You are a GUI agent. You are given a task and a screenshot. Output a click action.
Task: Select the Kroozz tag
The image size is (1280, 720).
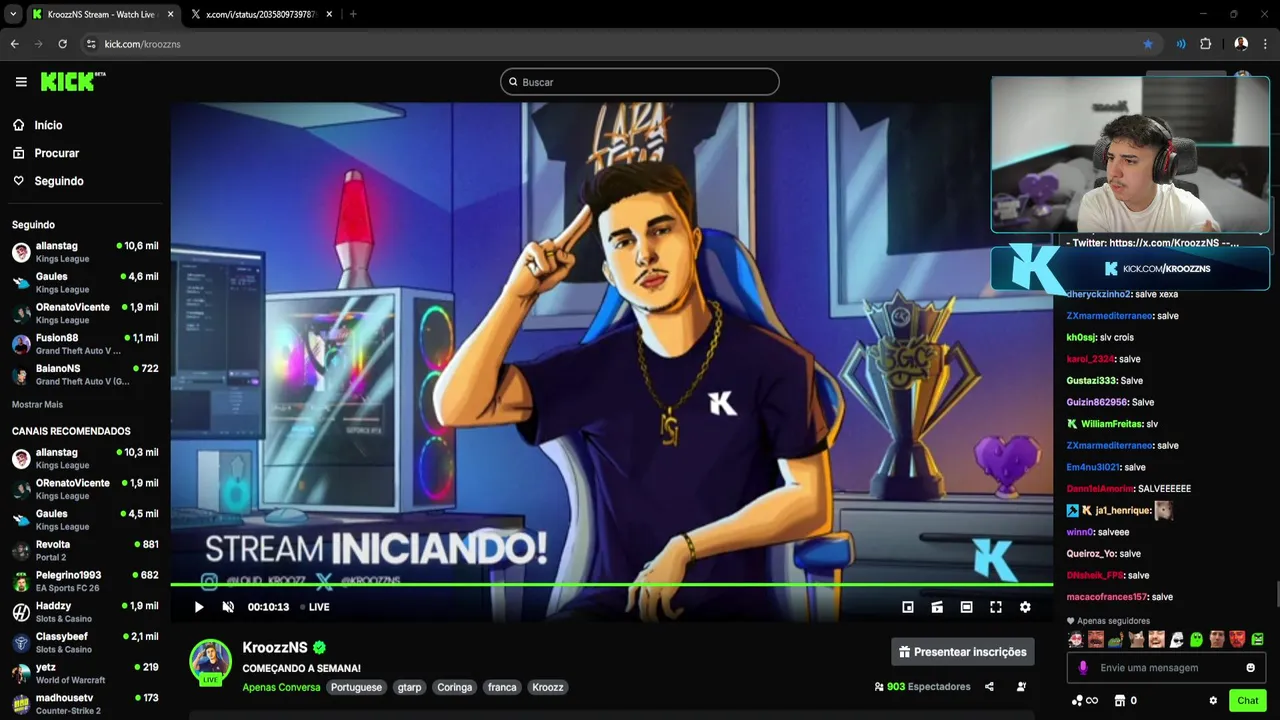pos(548,687)
